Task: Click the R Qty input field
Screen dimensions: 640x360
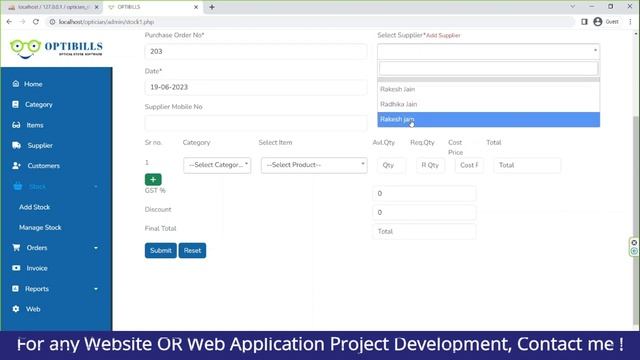Action: [x=430, y=165]
